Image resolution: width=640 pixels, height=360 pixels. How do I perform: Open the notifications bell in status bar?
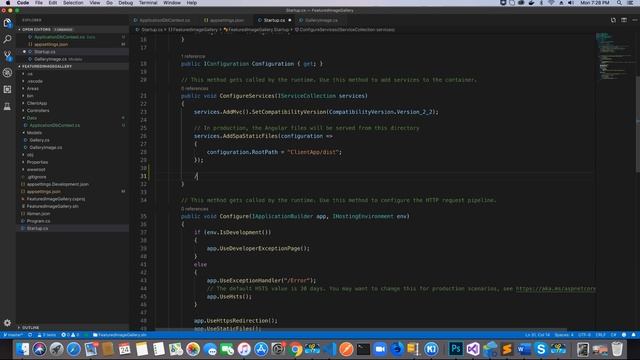coord(634,335)
